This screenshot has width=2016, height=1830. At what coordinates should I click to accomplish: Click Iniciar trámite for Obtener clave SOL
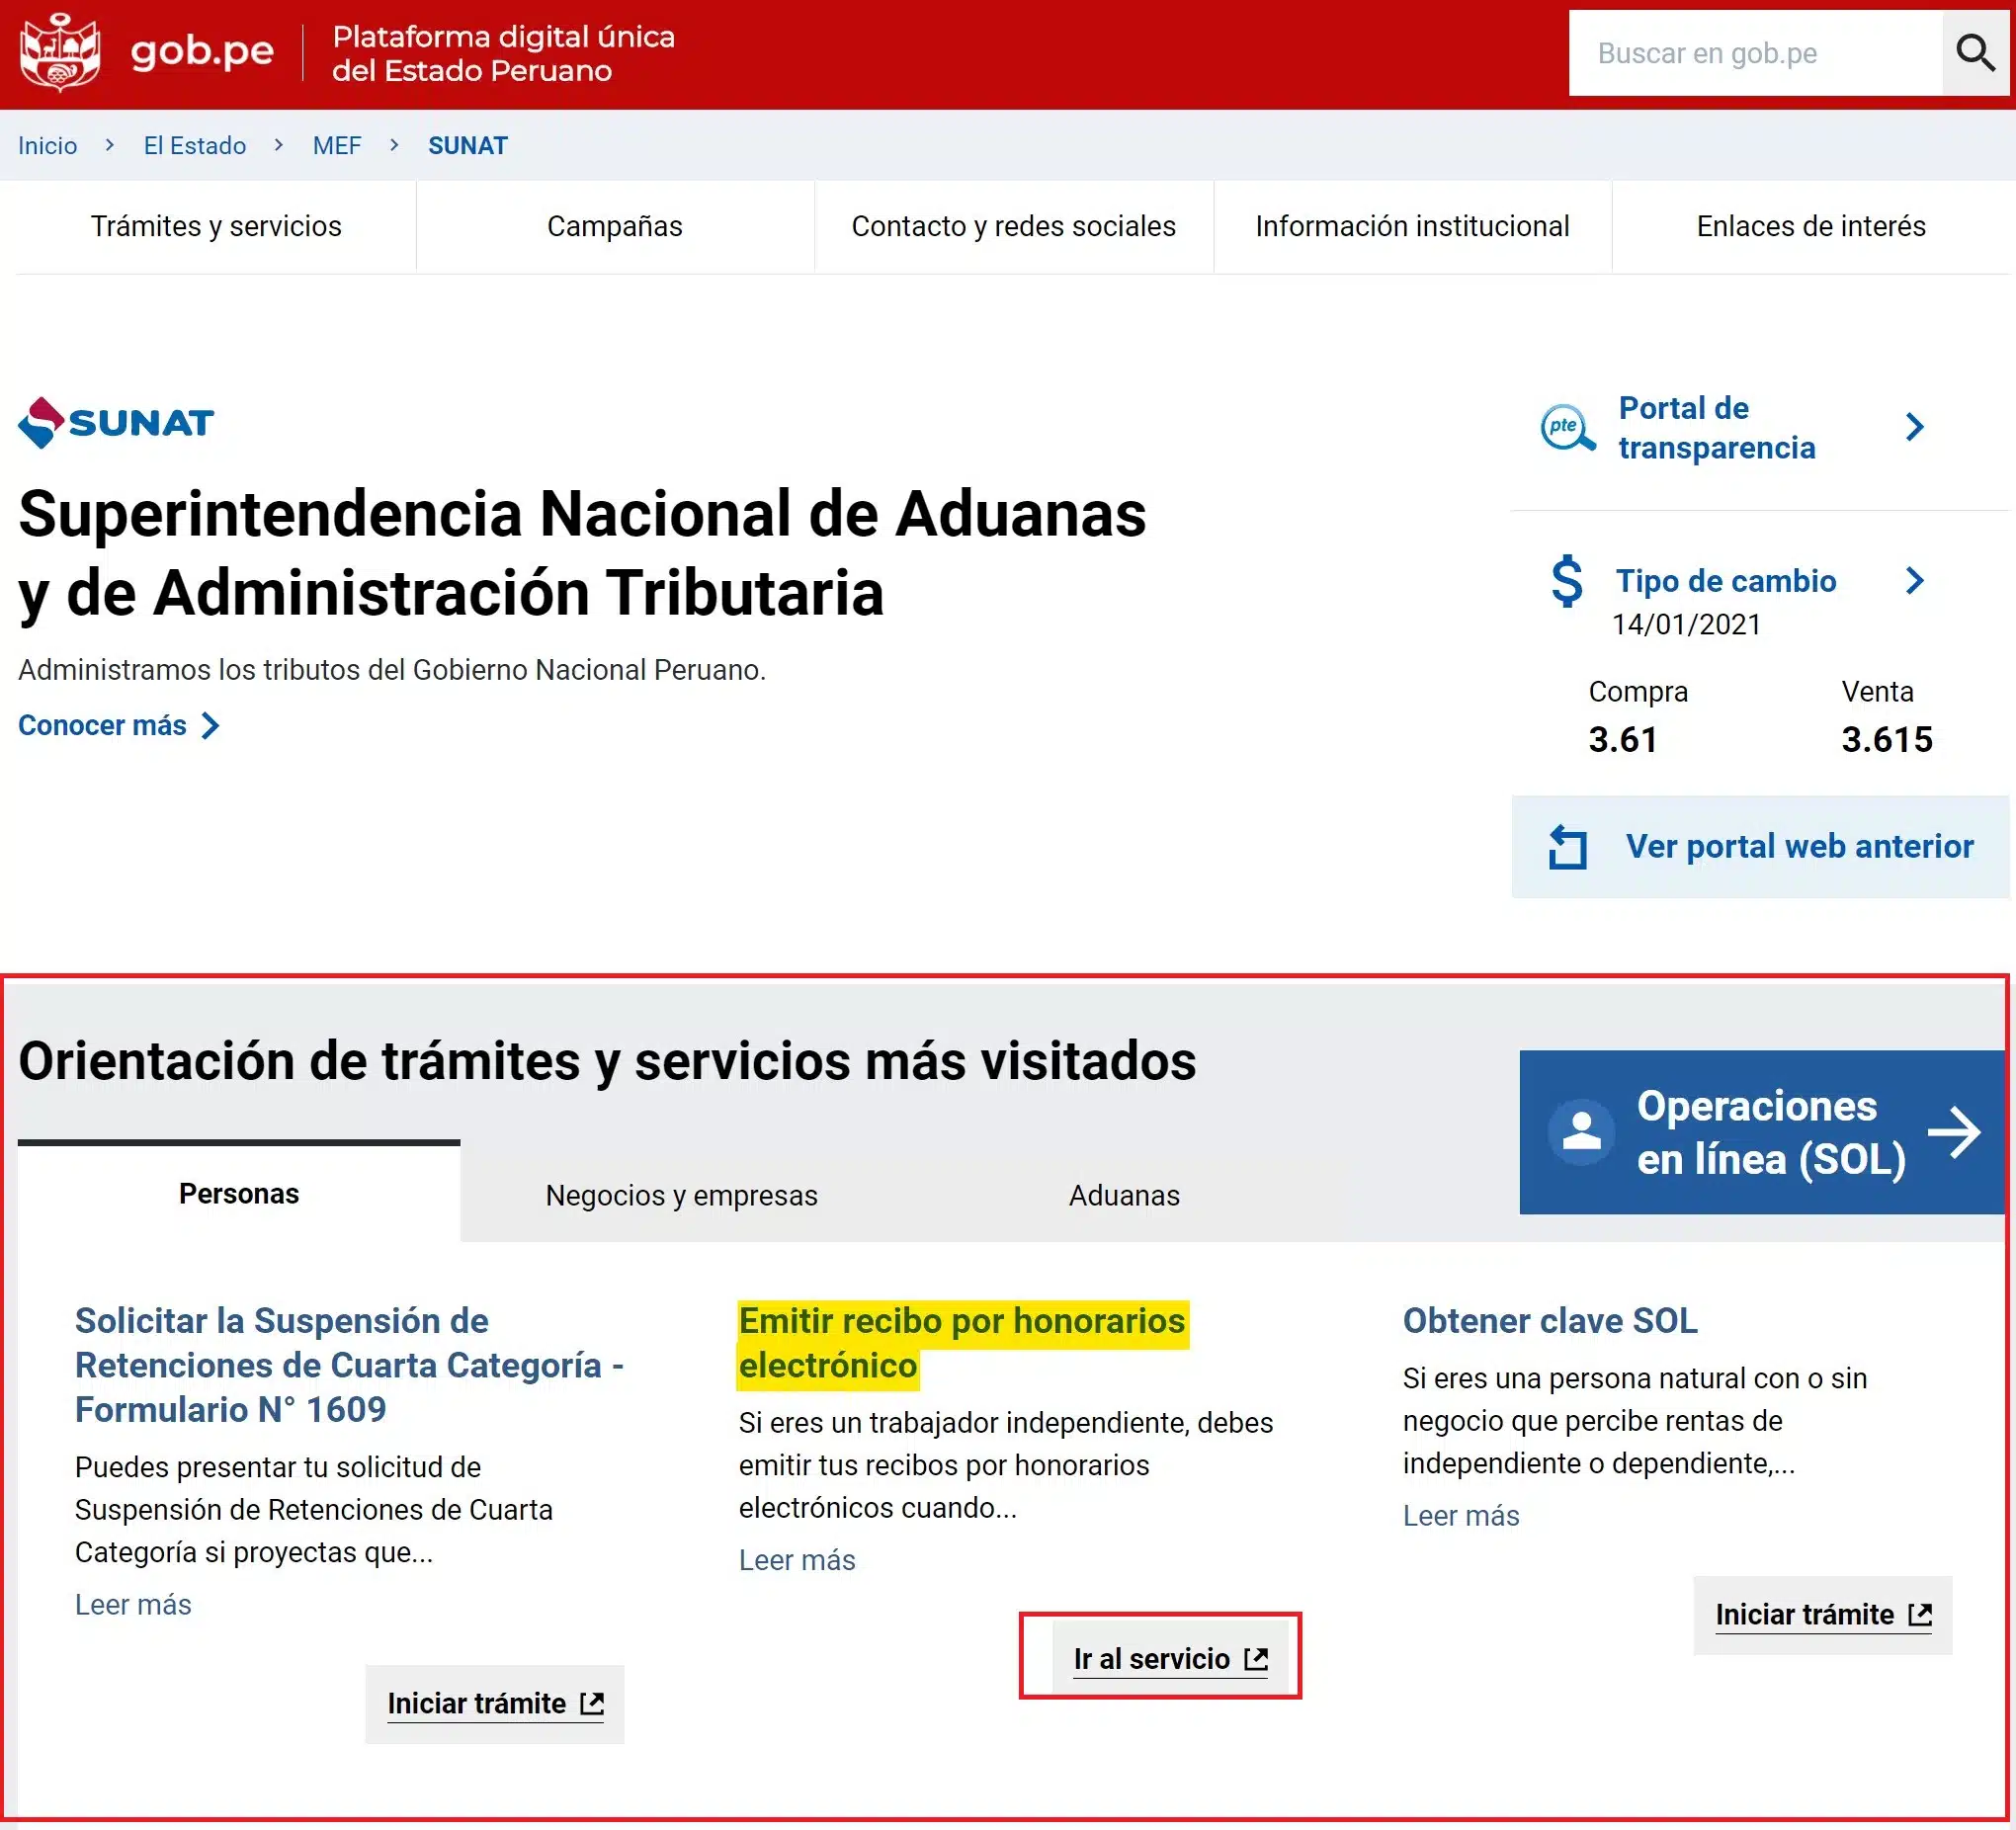coord(1823,1615)
